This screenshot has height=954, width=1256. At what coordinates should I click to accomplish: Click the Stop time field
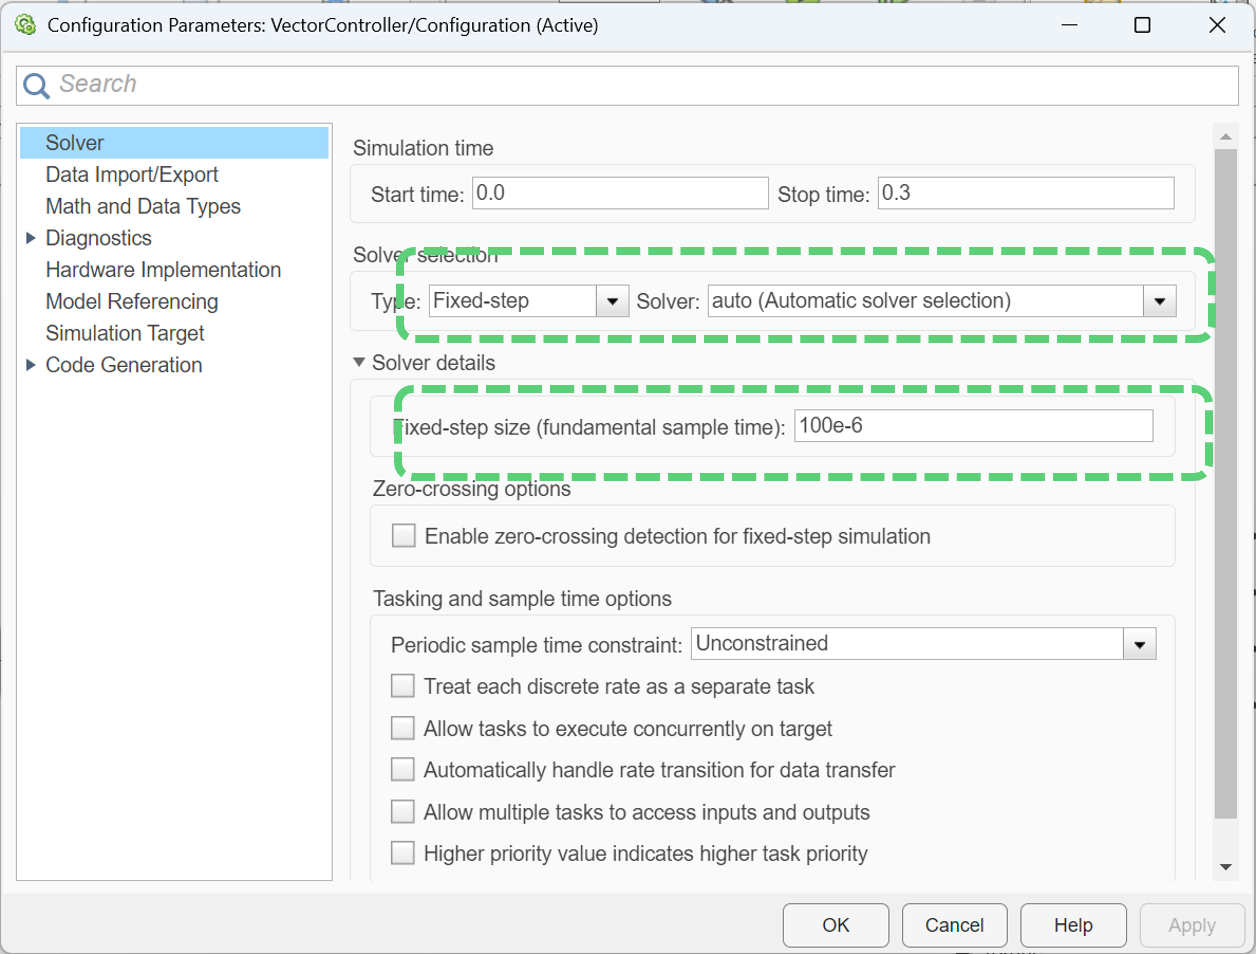(1026, 193)
